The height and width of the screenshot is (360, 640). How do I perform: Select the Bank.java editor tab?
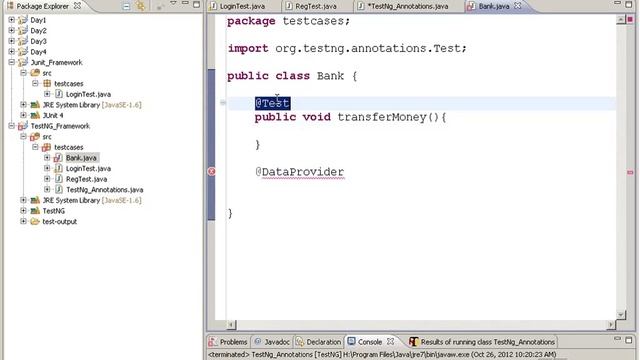[493, 6]
